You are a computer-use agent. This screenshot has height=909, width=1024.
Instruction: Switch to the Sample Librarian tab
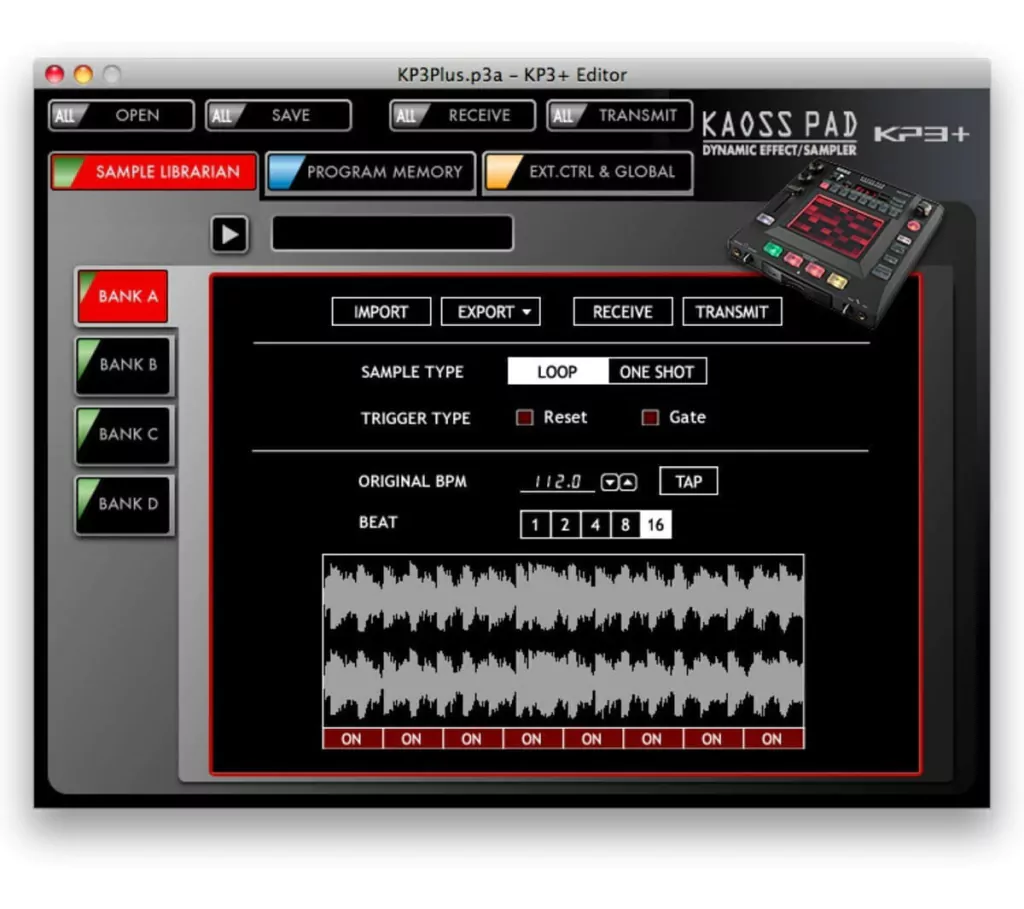(x=154, y=172)
